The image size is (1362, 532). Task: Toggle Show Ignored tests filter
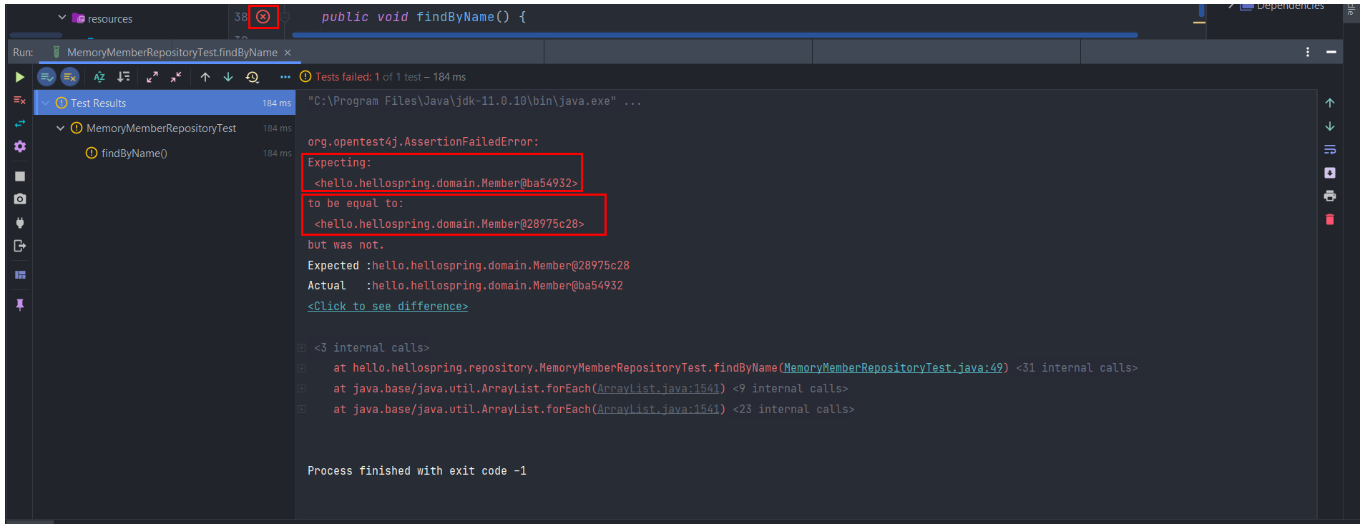pos(70,77)
